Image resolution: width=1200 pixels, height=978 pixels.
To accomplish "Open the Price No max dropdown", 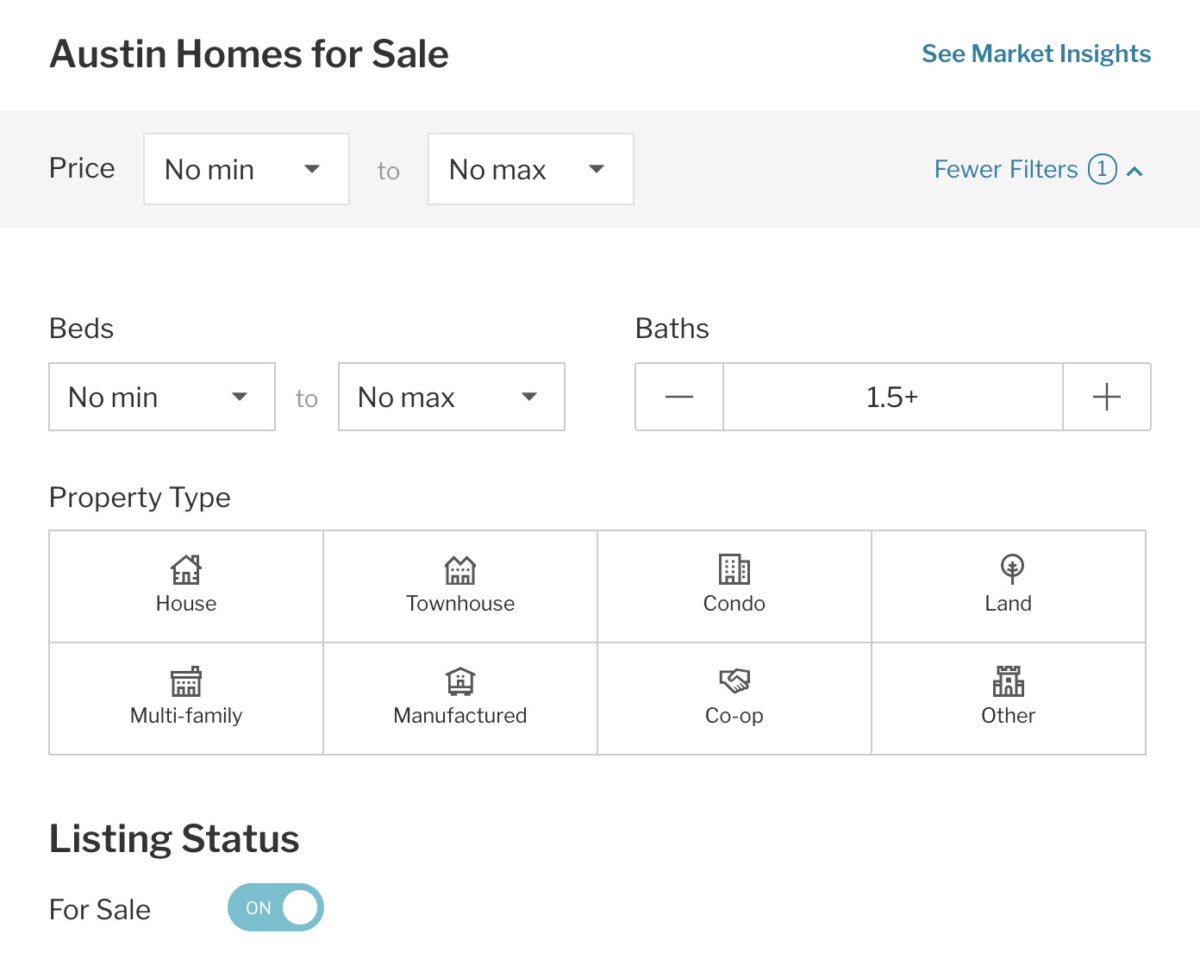I will [531, 169].
